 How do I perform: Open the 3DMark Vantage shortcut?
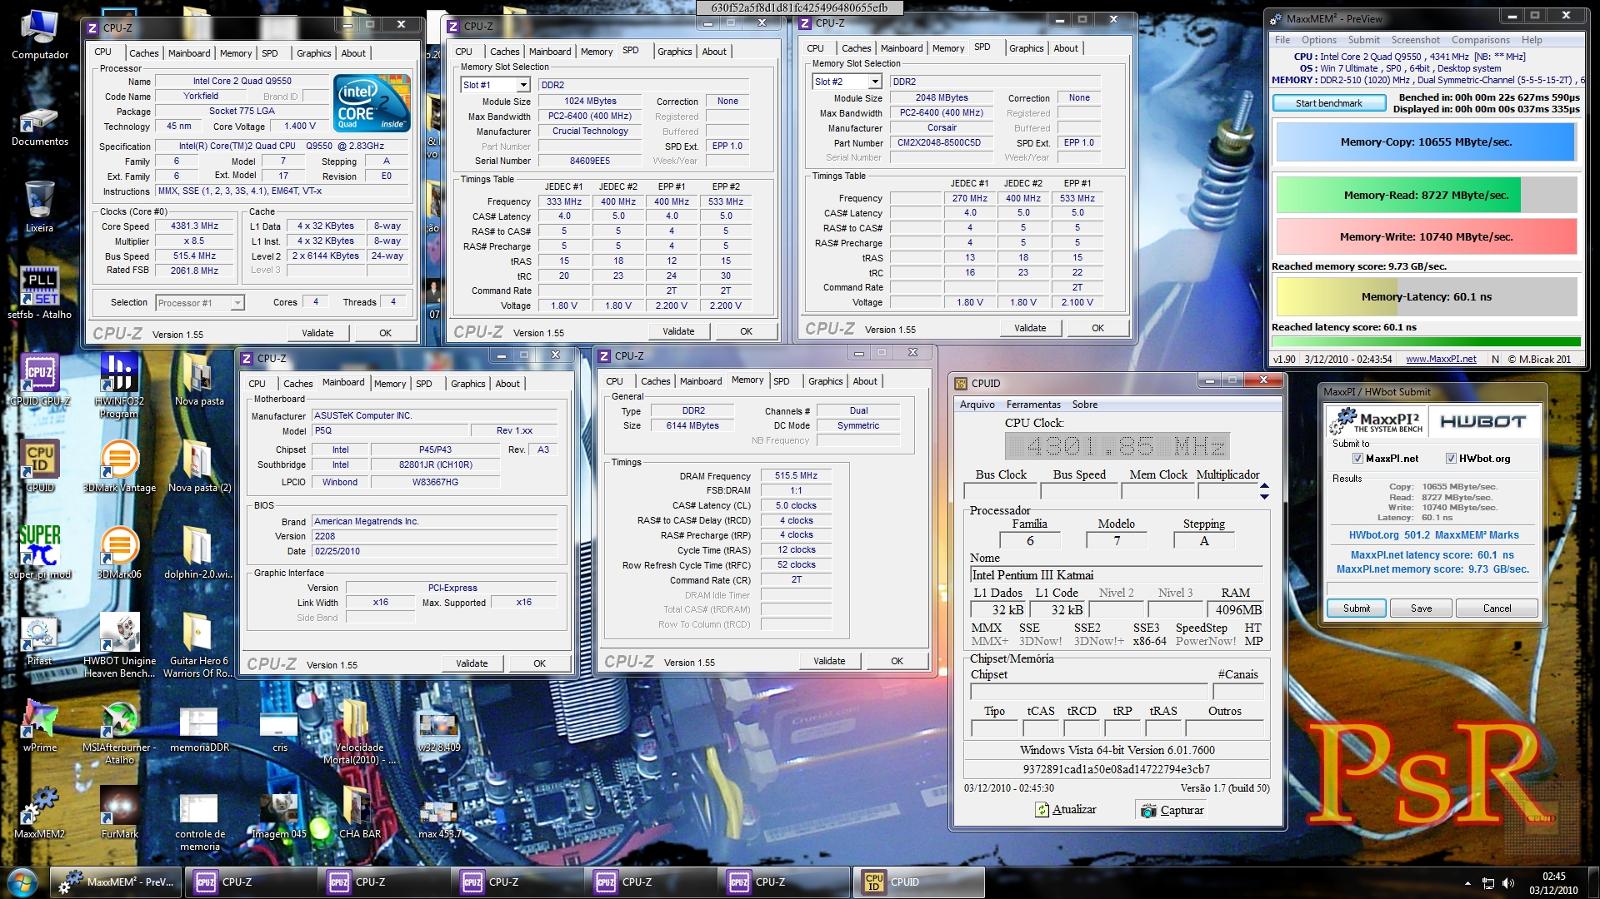pyautogui.click(x=119, y=467)
